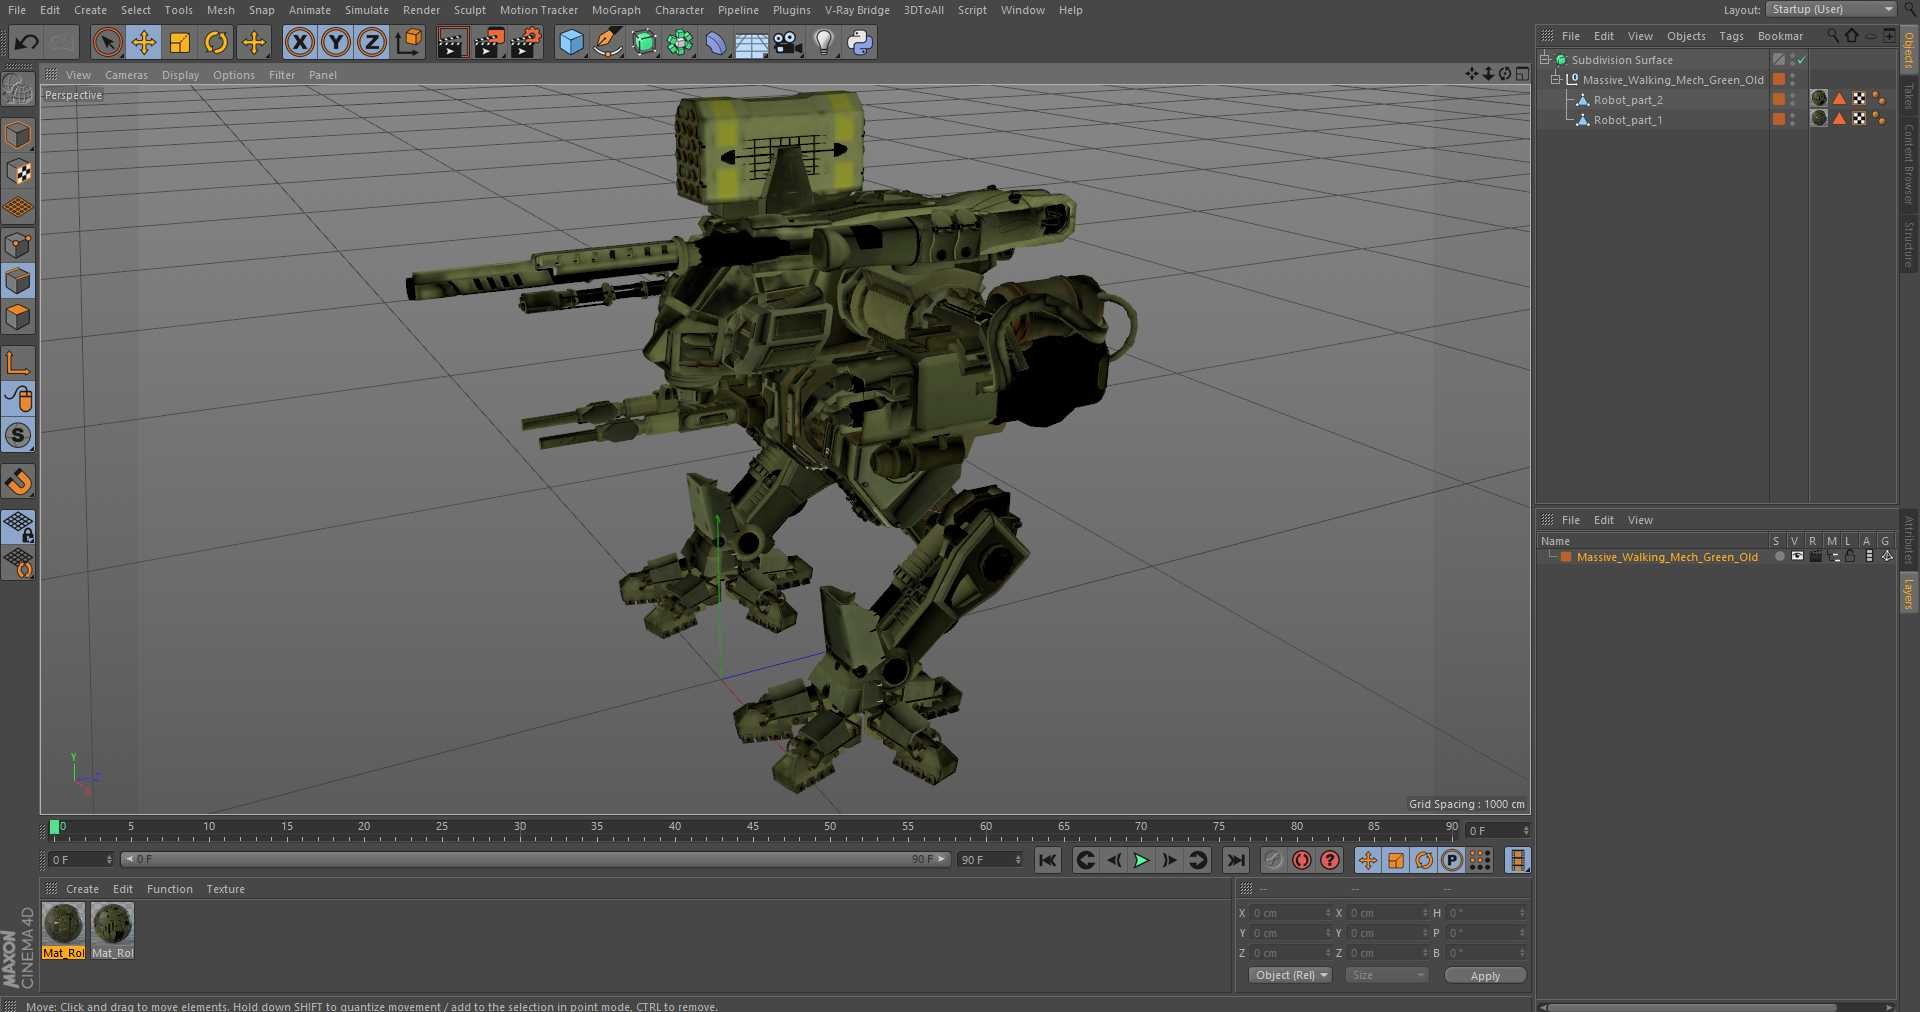Click the layer color swatch of Massive_Walking_Mech_Green_Old

point(1566,557)
